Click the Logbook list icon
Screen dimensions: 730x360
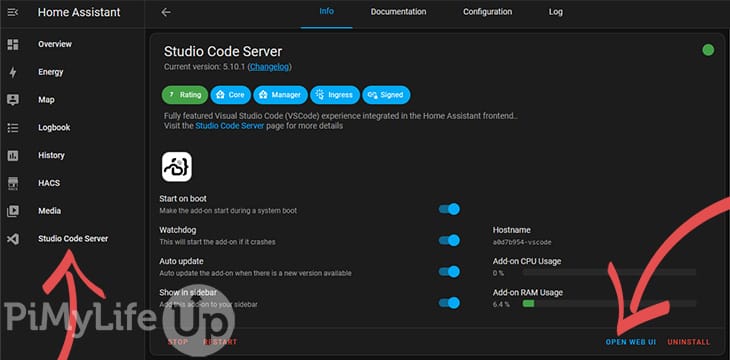(13, 128)
